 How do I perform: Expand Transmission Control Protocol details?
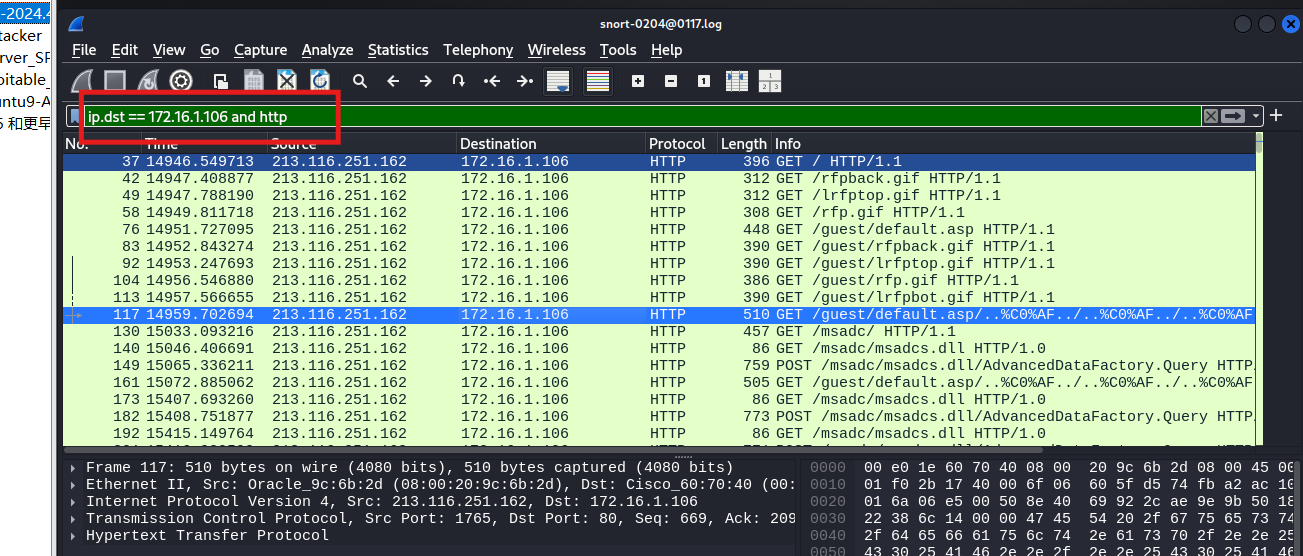(x=73, y=519)
